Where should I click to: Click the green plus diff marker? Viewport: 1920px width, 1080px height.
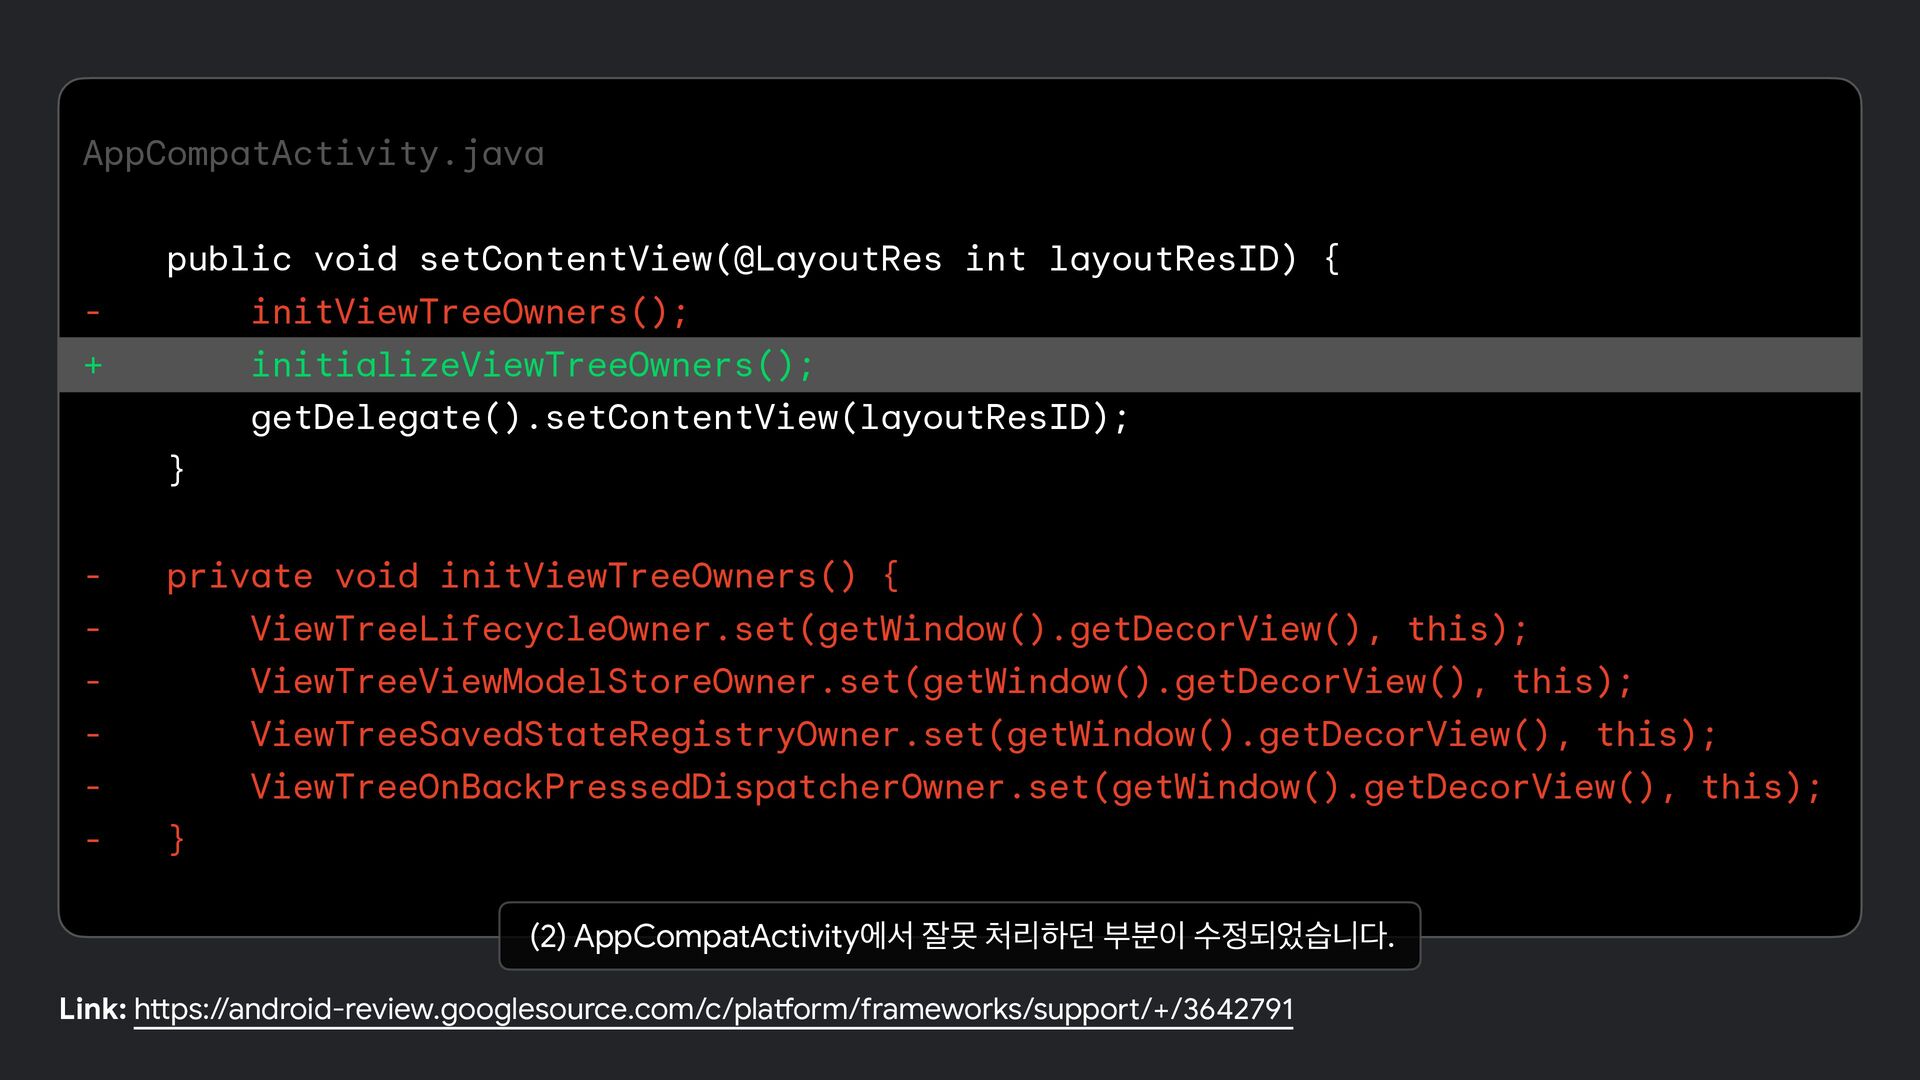(93, 365)
